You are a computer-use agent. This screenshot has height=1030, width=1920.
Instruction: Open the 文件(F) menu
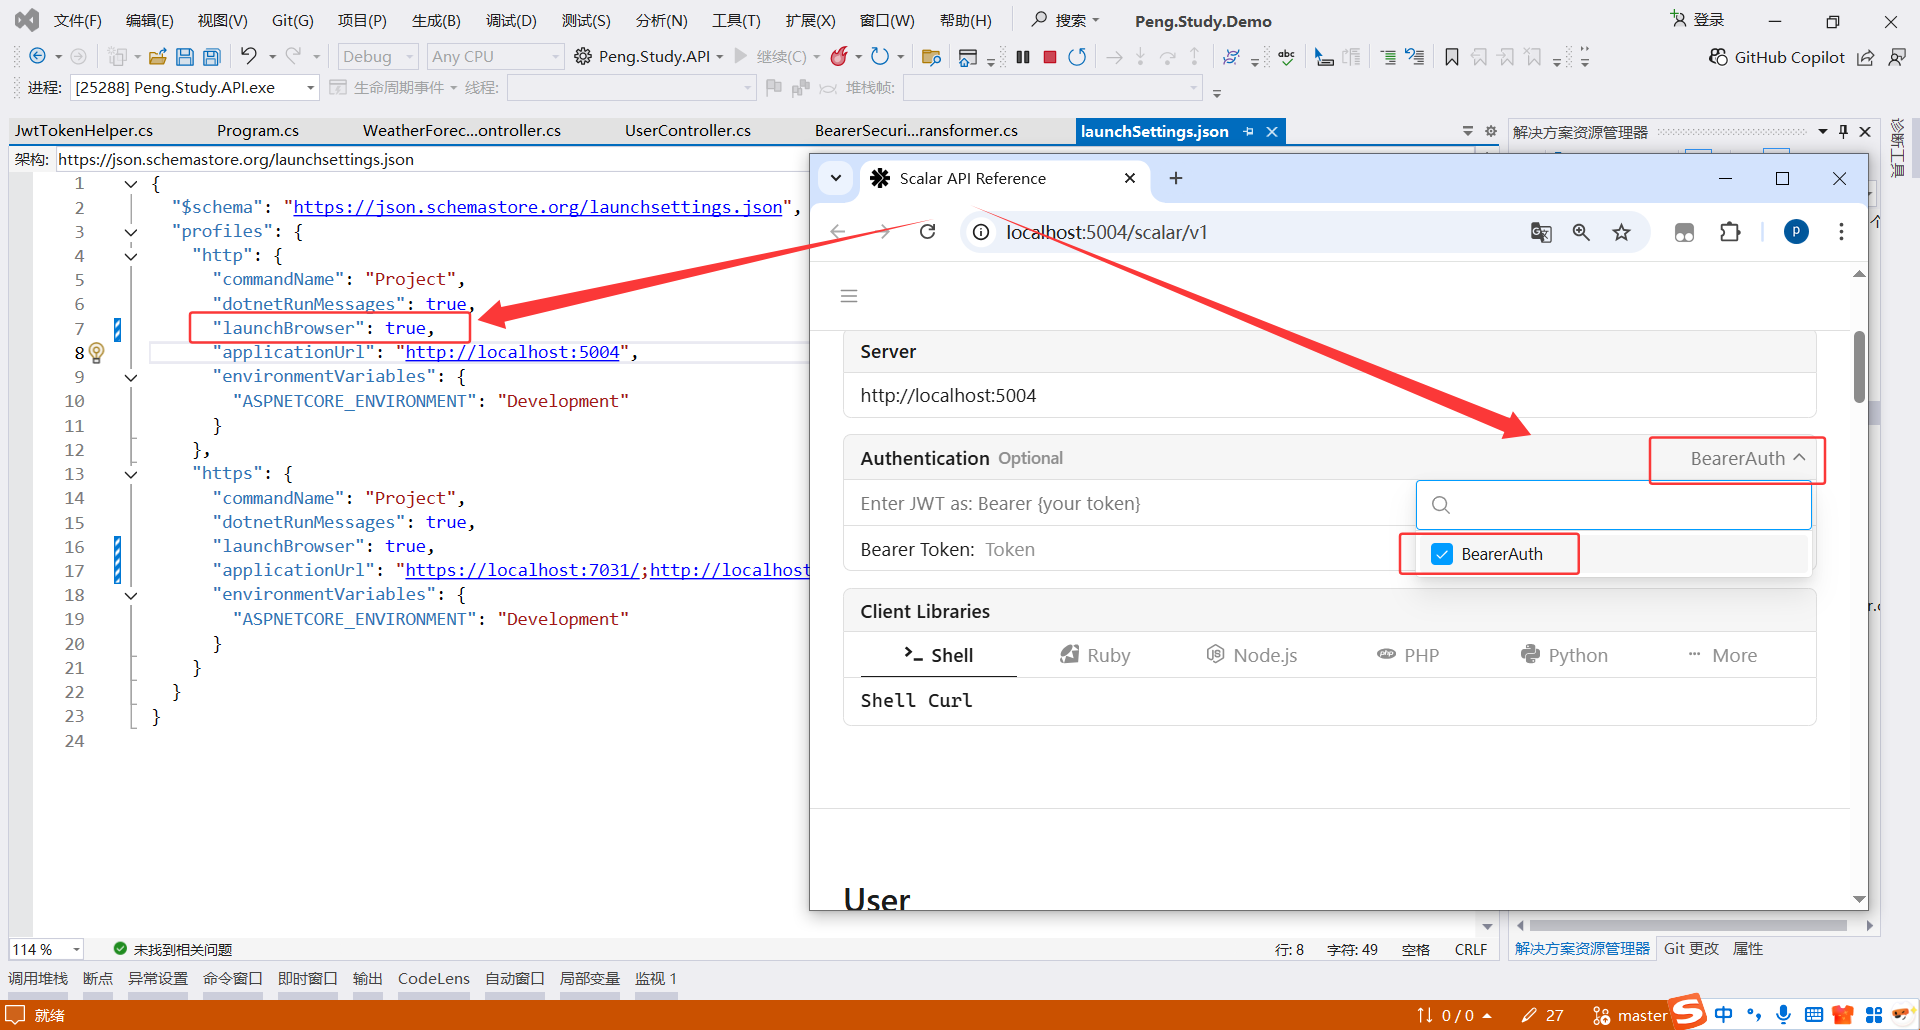click(x=78, y=21)
